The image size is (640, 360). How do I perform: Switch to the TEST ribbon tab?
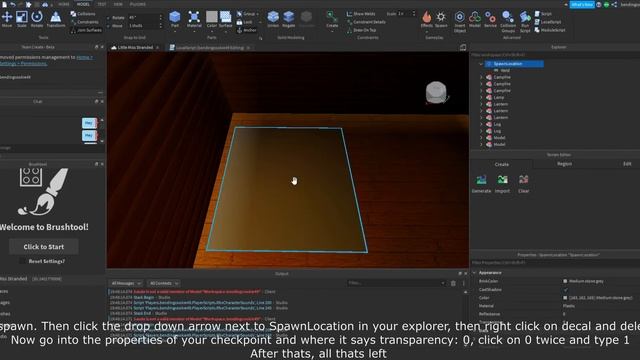pyautogui.click(x=102, y=4)
